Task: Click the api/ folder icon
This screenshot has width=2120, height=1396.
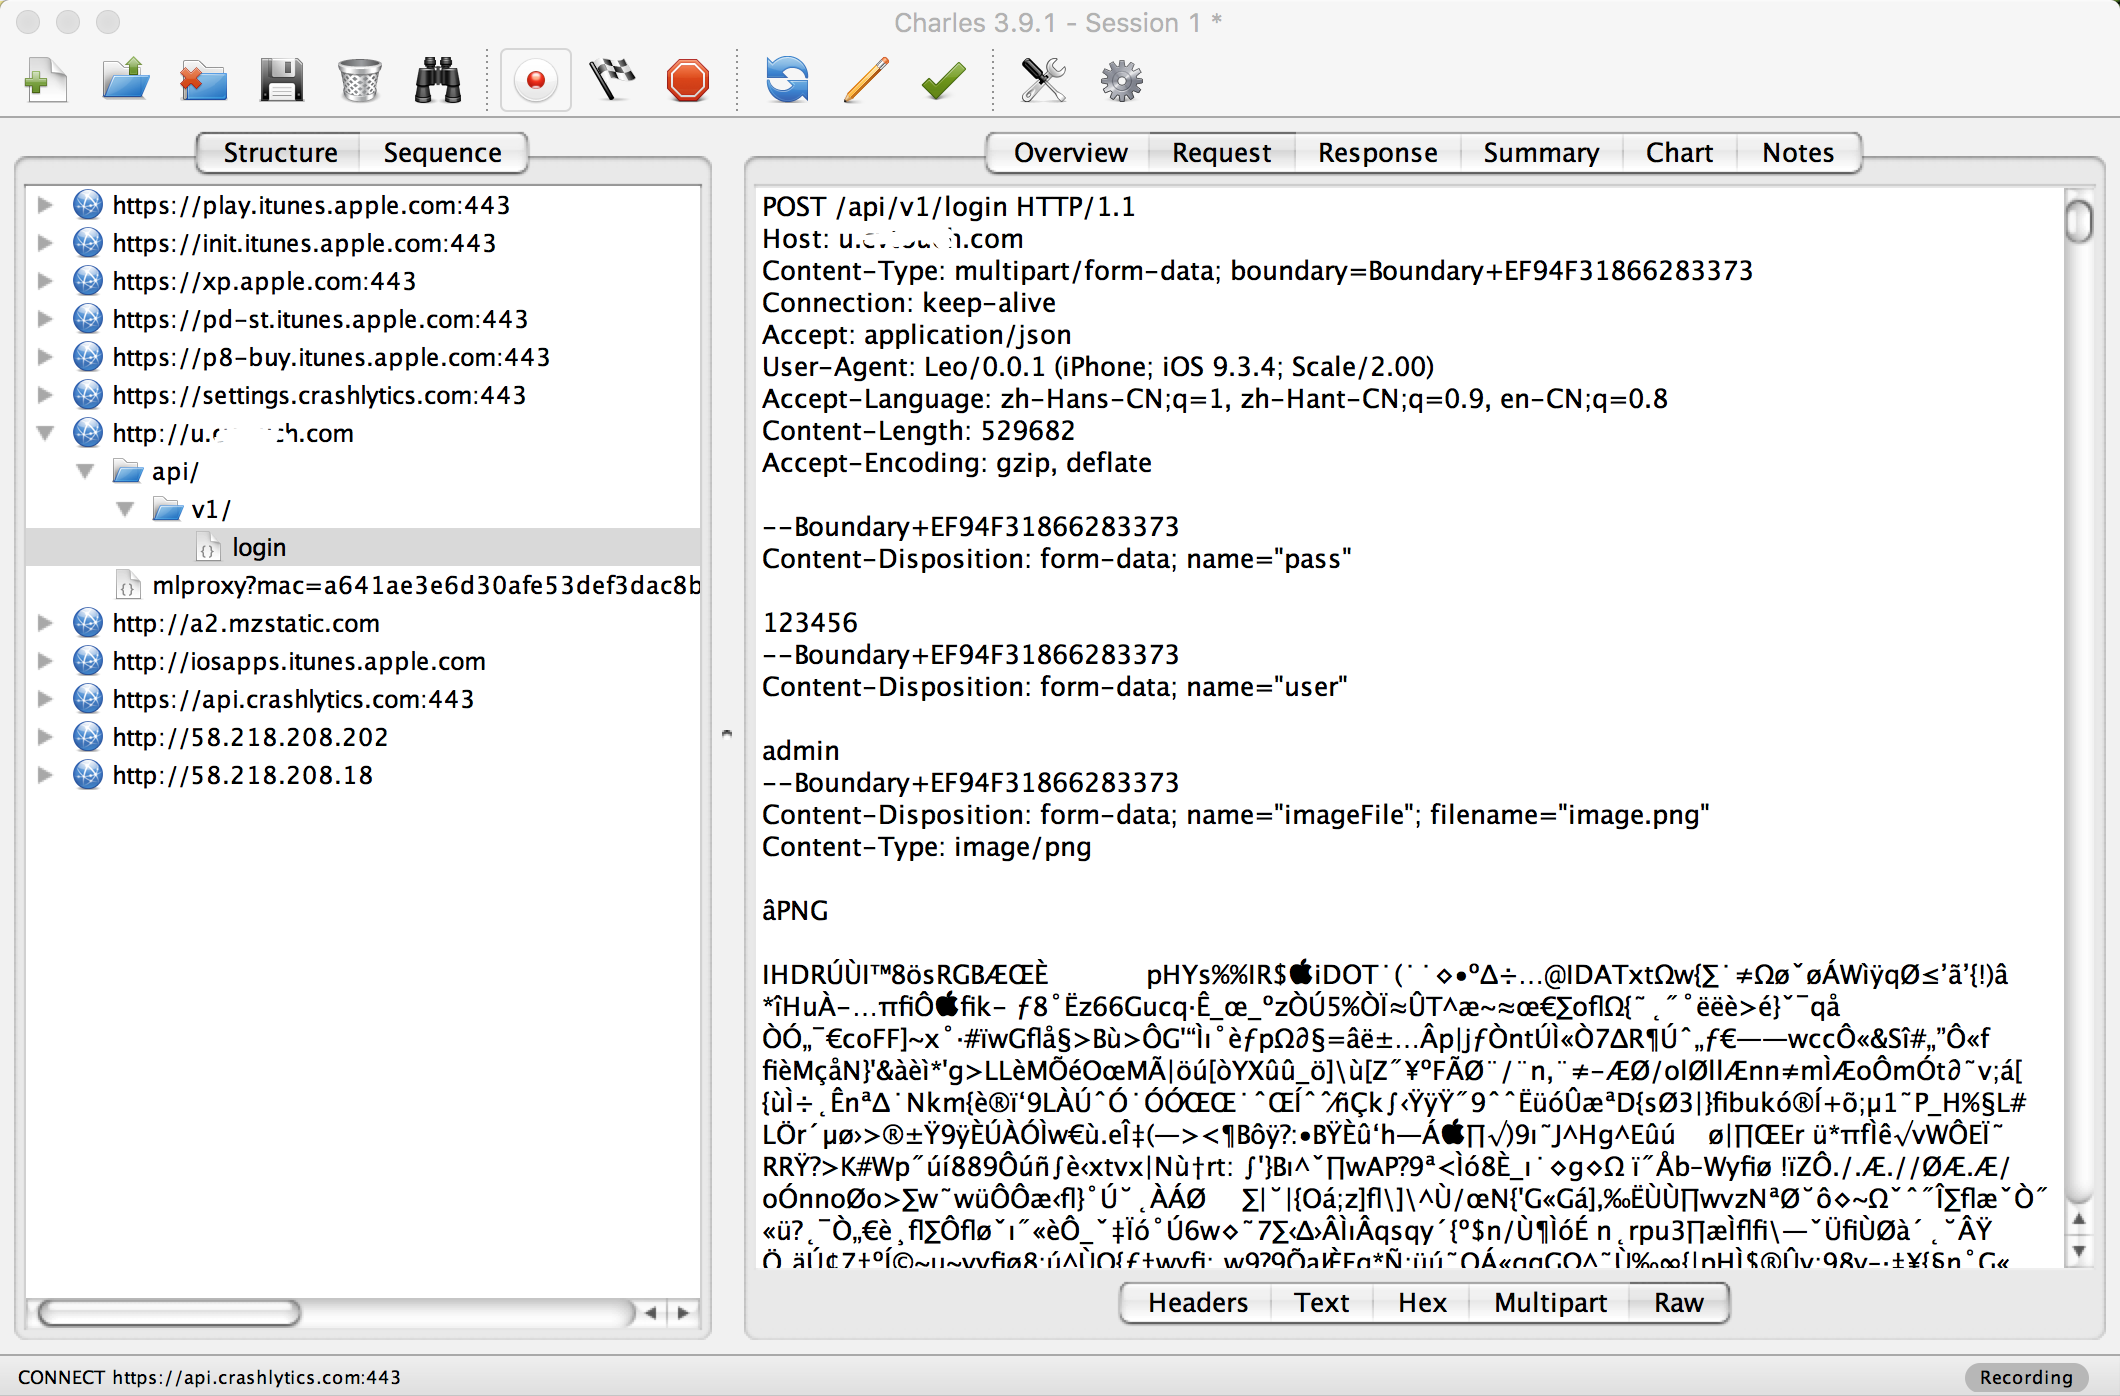Action: 128,471
